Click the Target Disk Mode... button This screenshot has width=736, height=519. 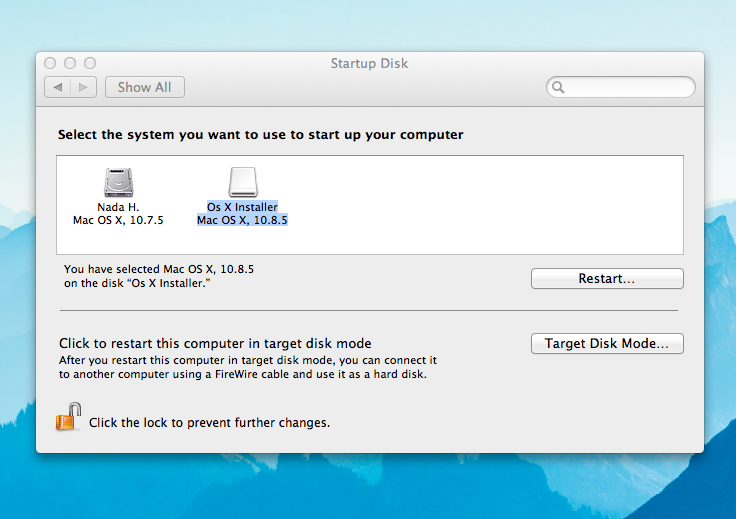tap(607, 343)
